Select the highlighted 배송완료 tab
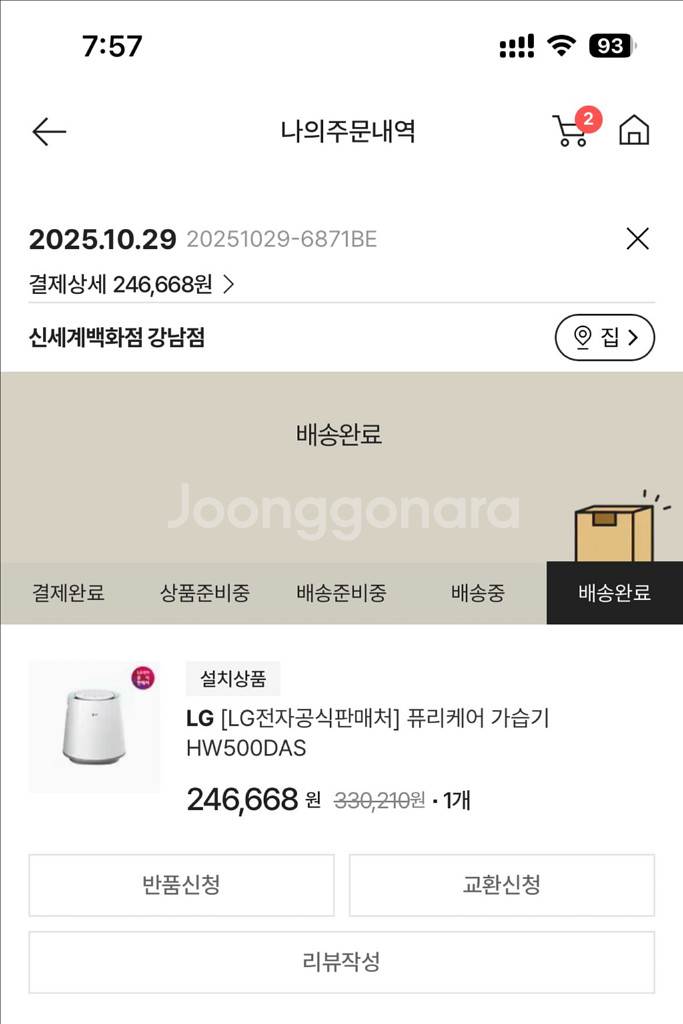Image resolution: width=683 pixels, height=1024 pixels. (x=613, y=593)
